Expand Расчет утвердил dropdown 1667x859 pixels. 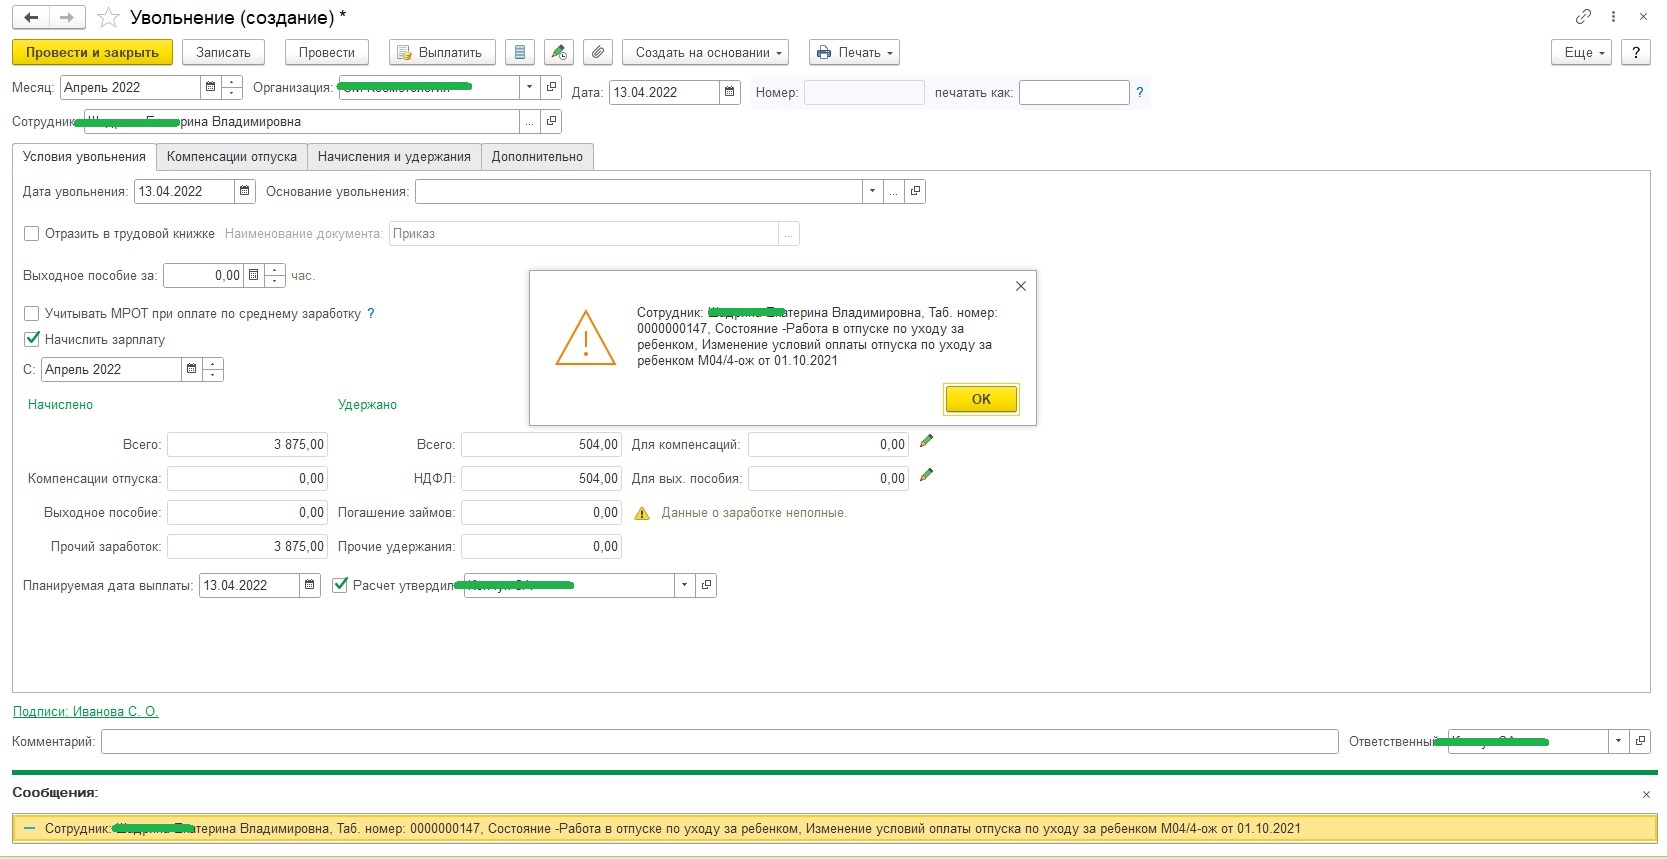point(684,585)
